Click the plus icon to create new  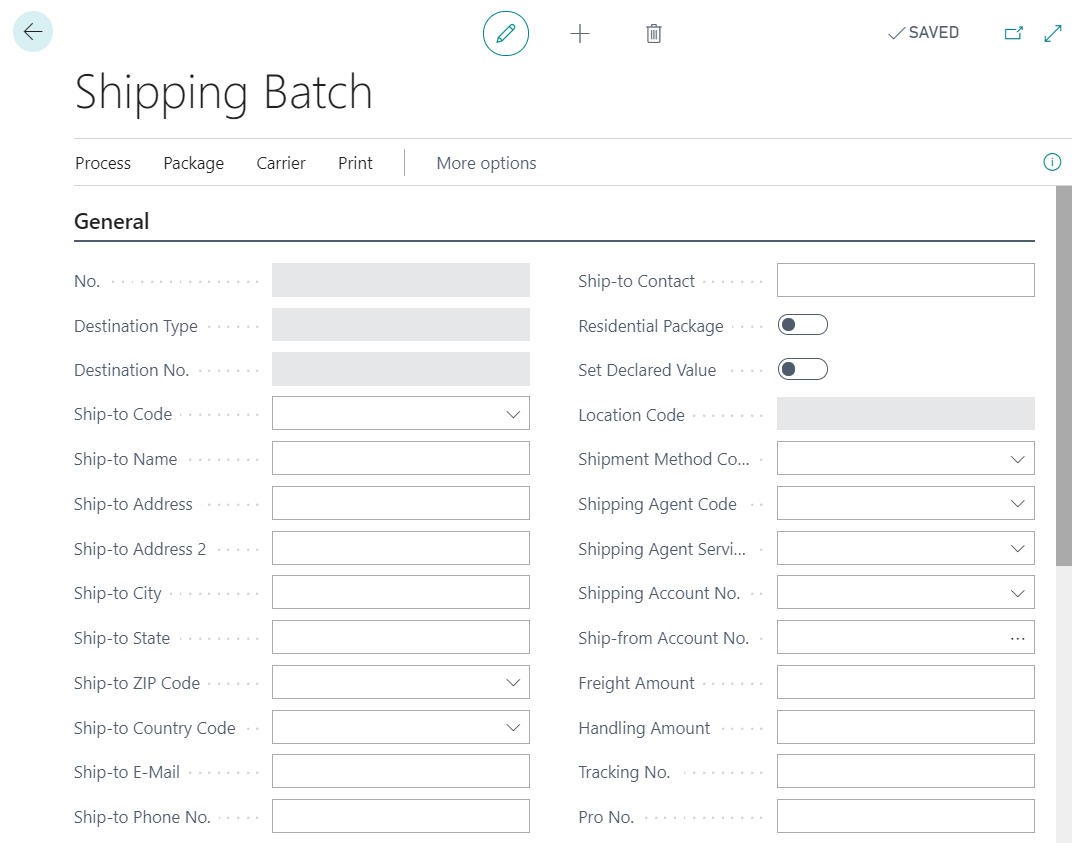[580, 33]
